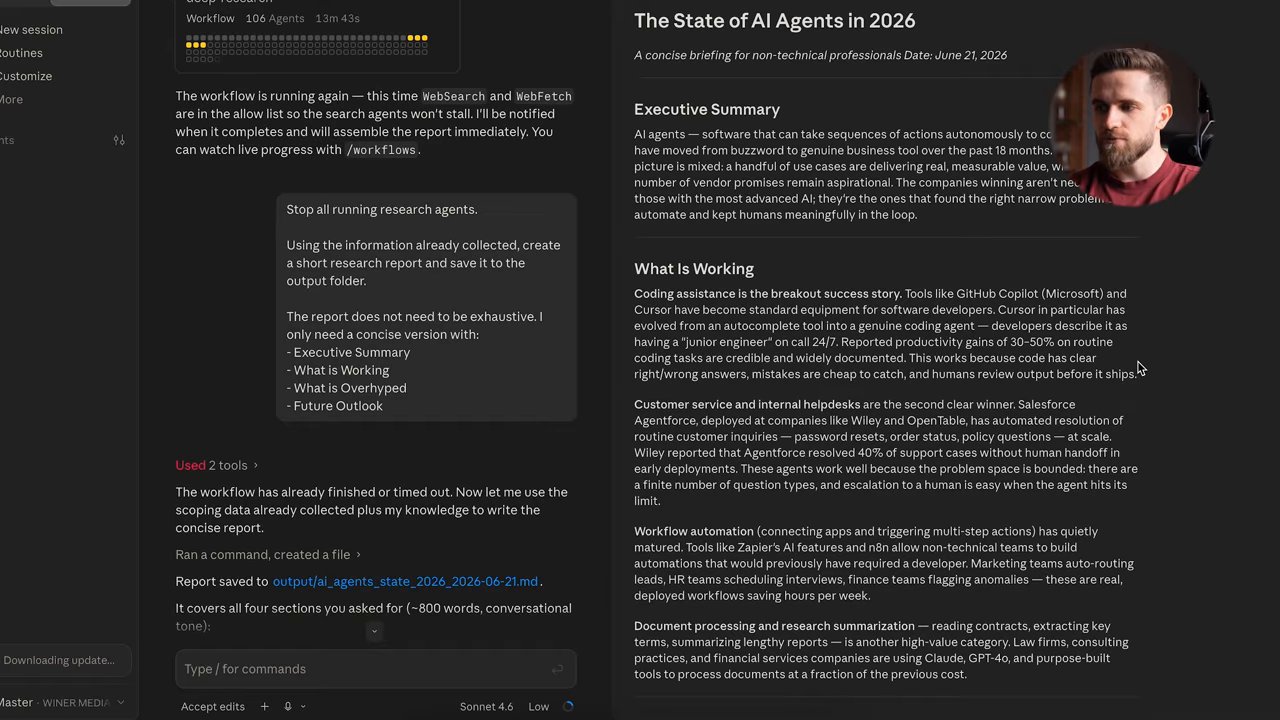Image resolution: width=1280 pixels, height=720 pixels.
Task: Toggle the Low effort setting
Action: pos(538,706)
